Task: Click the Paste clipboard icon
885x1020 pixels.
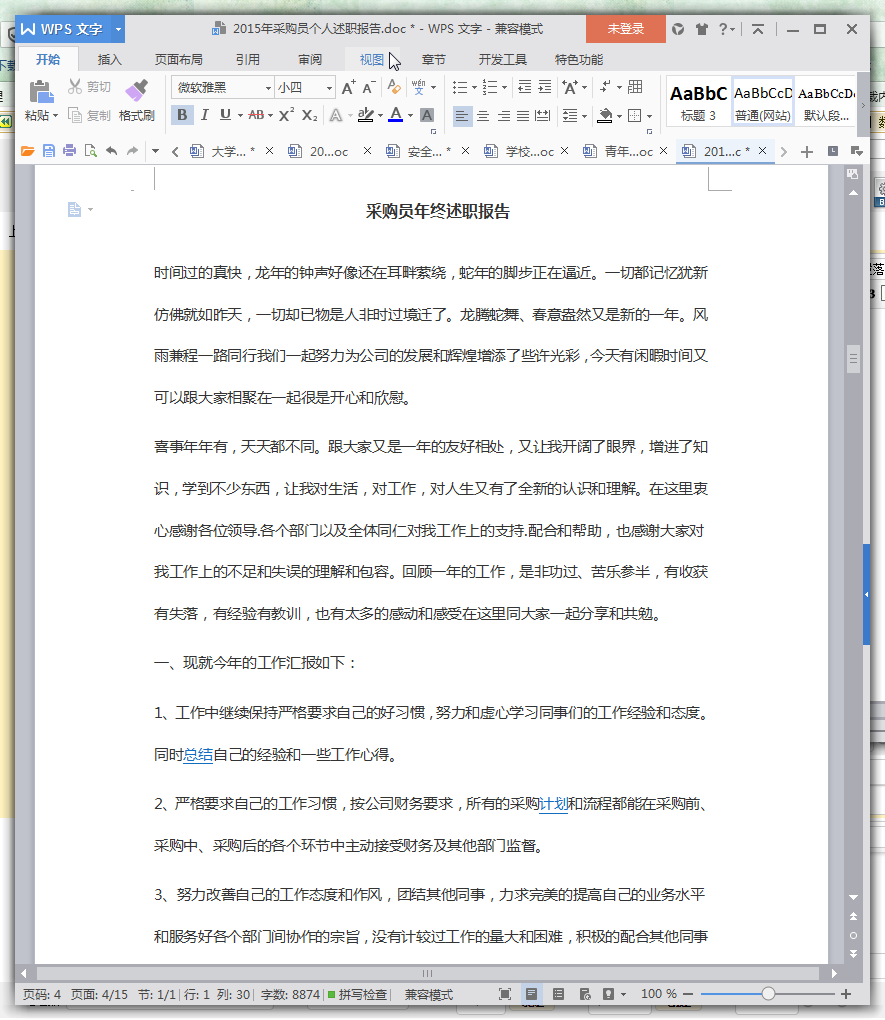Action: (x=41, y=92)
